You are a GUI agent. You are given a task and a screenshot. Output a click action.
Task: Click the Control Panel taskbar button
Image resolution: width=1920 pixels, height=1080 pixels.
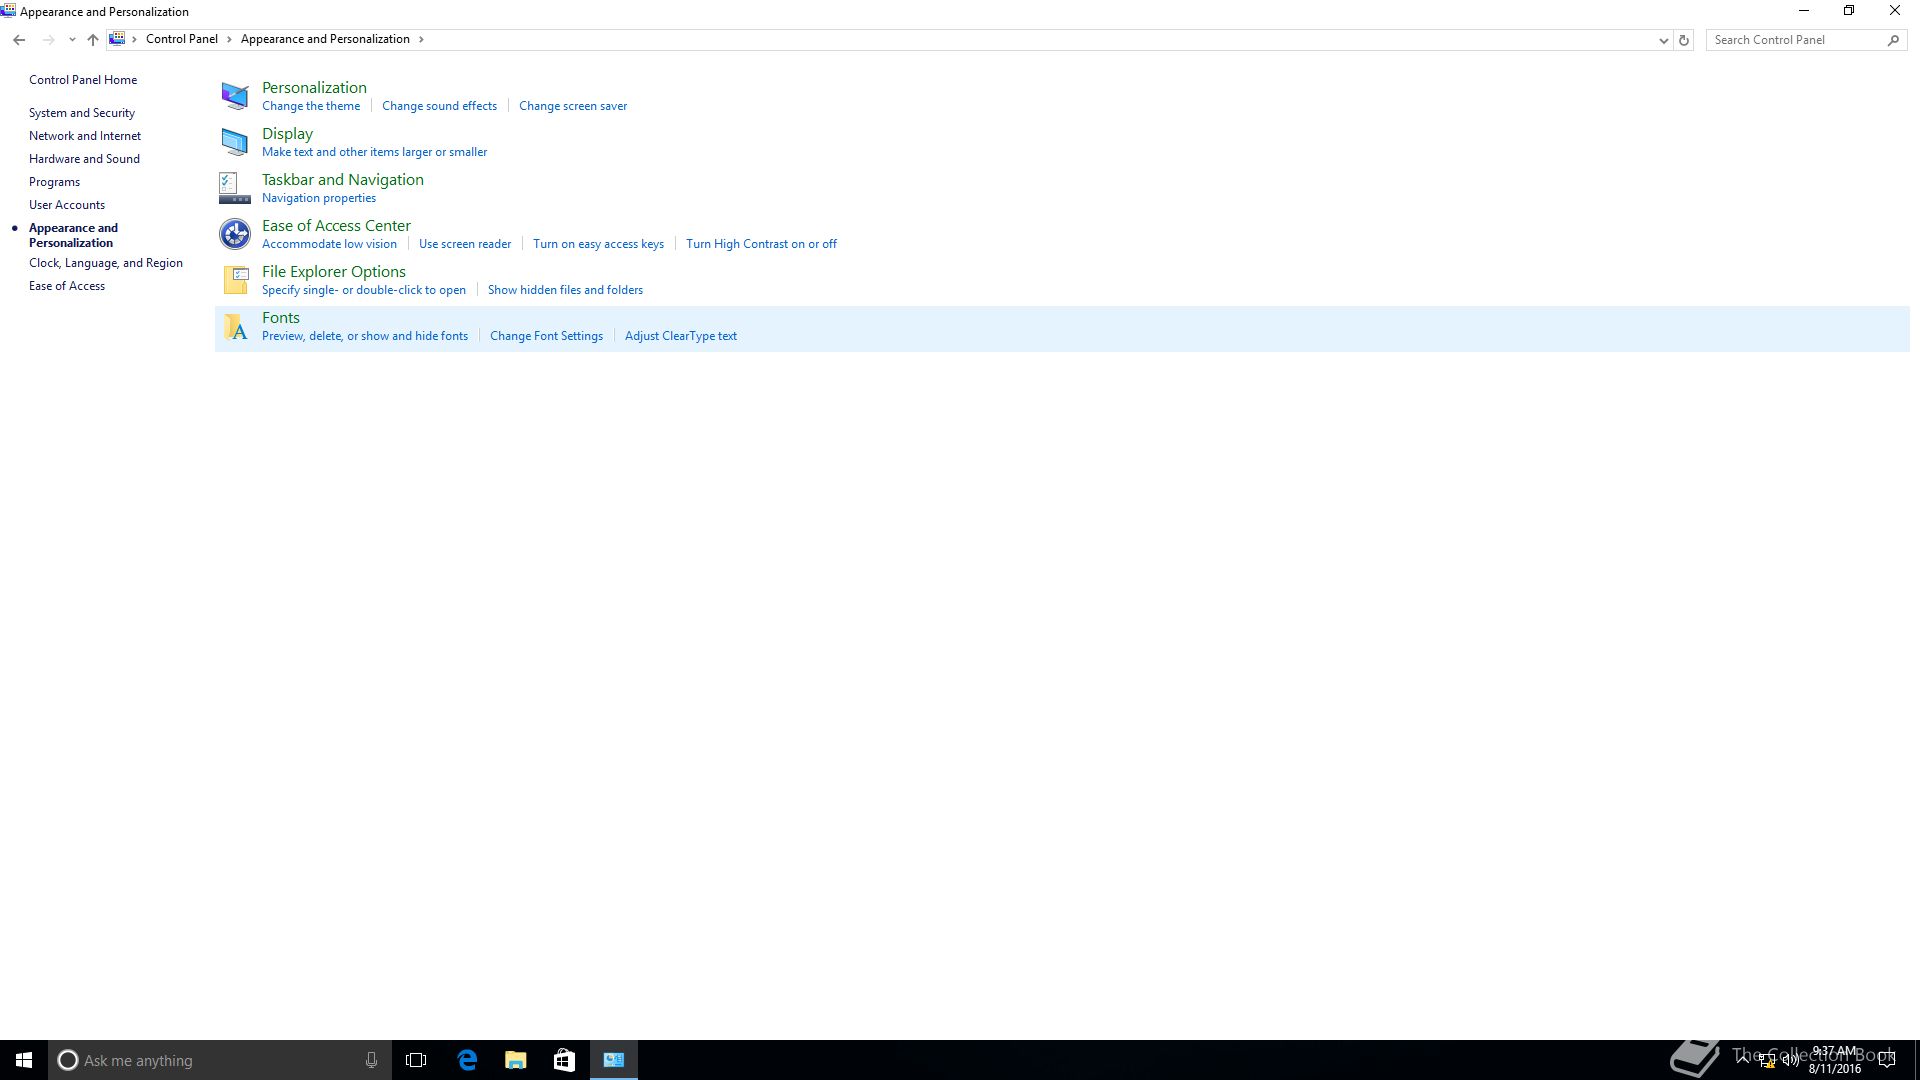[614, 1060]
